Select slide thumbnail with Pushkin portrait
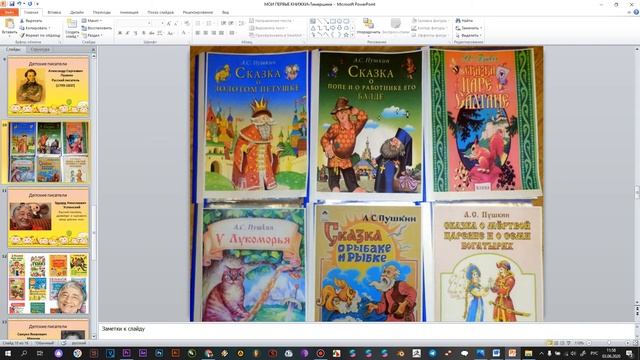 48,86
